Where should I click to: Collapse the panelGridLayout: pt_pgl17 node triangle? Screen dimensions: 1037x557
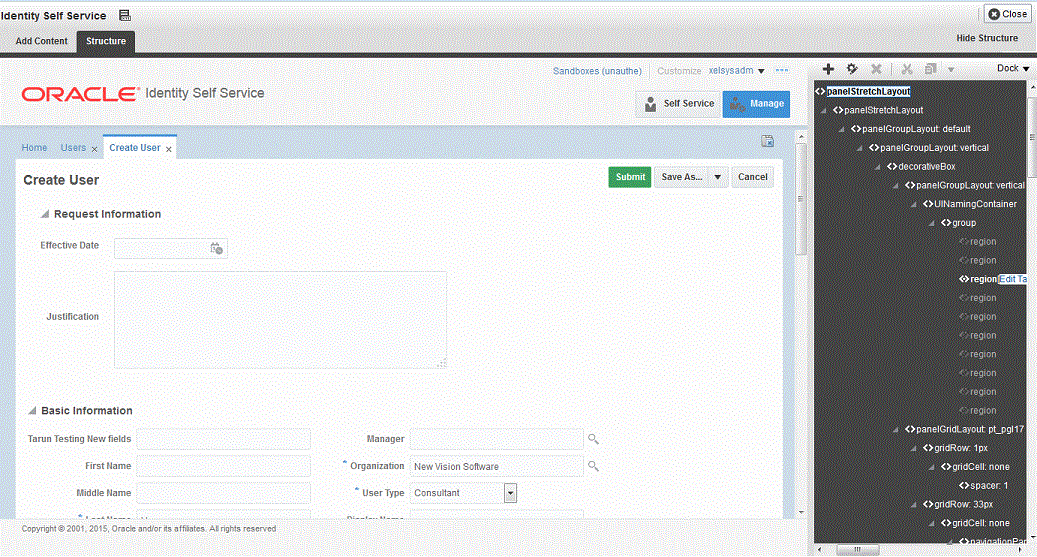(895, 430)
